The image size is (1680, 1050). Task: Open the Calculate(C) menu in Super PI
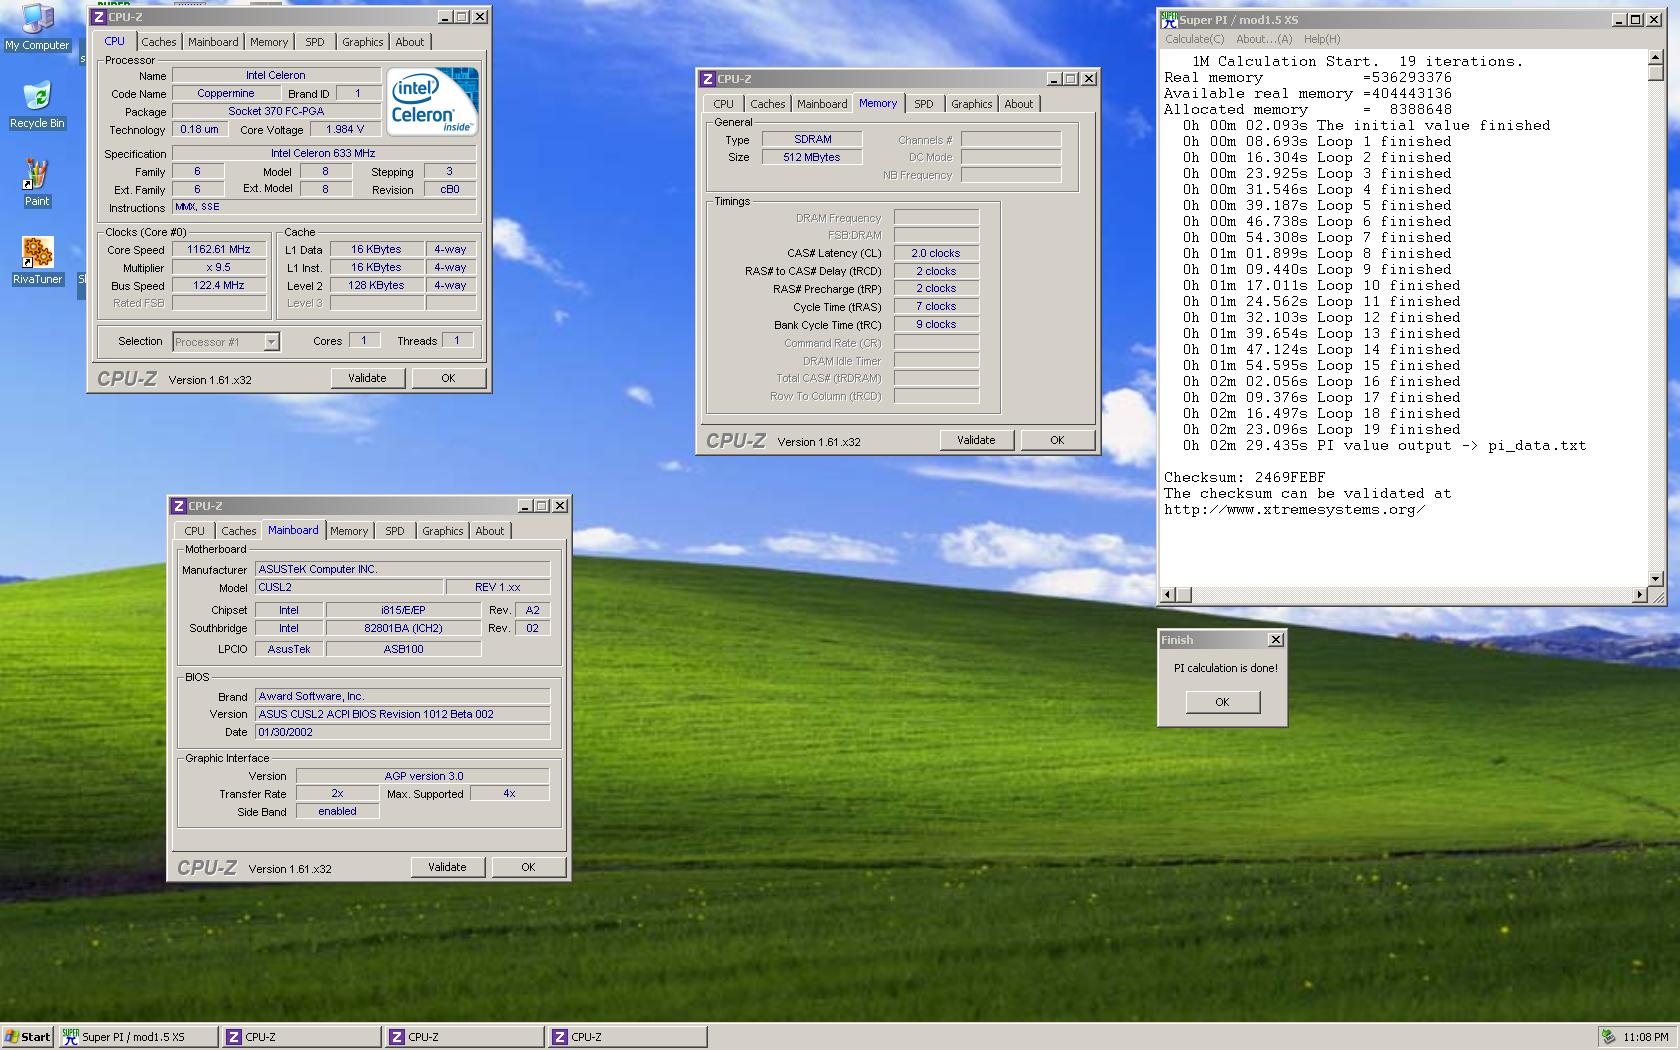pyautogui.click(x=1194, y=39)
